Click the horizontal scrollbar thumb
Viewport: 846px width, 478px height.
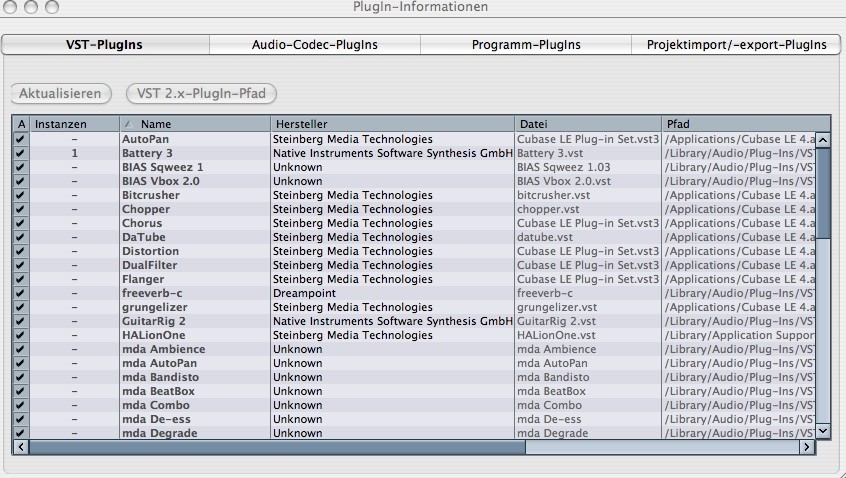277,447
